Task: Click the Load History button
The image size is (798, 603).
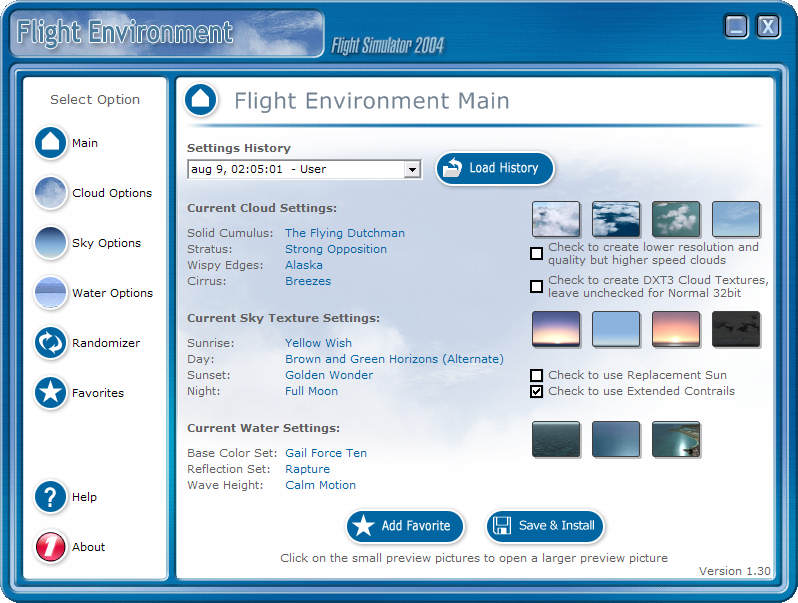Action: click(494, 168)
